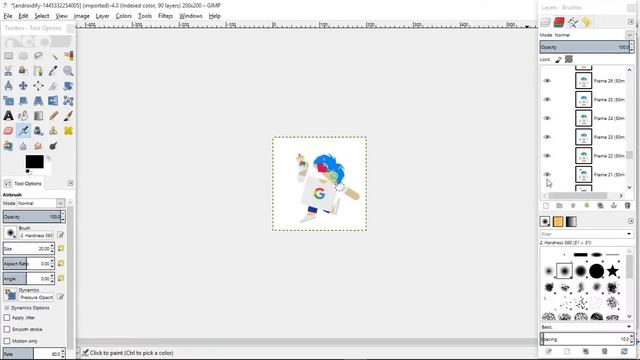Select the Scale tool
This screenshot has height=360, width=640.
[8, 101]
